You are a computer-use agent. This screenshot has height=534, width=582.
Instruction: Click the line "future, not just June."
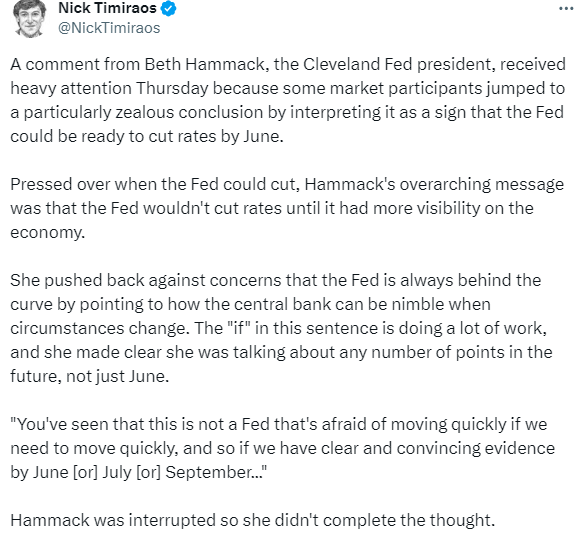coord(90,376)
